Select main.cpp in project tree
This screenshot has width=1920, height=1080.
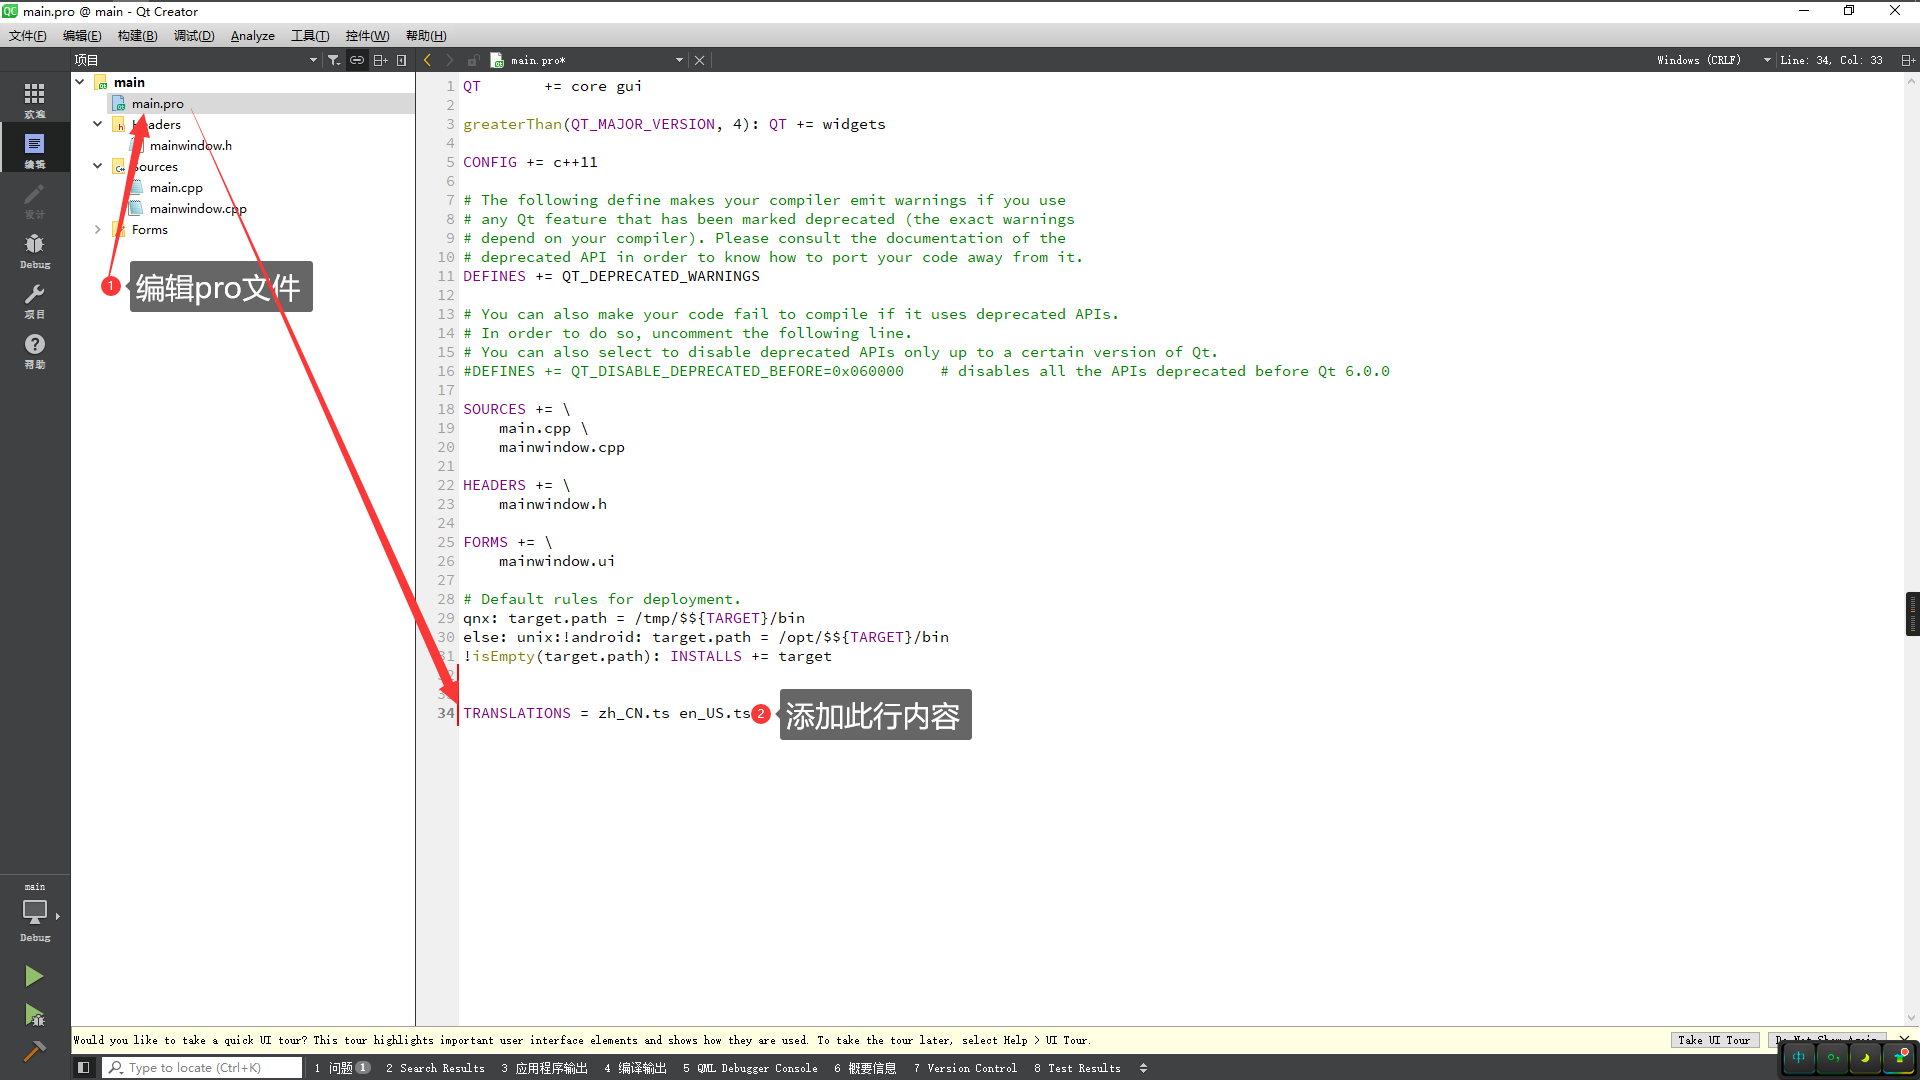click(176, 187)
